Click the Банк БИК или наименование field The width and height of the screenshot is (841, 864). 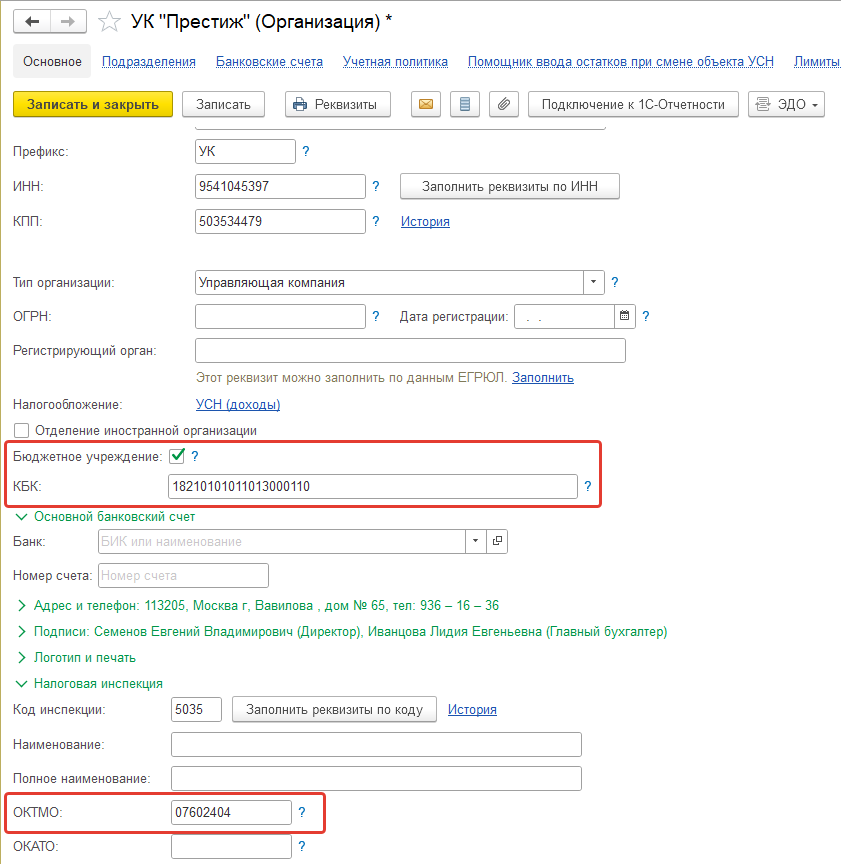tap(282, 541)
